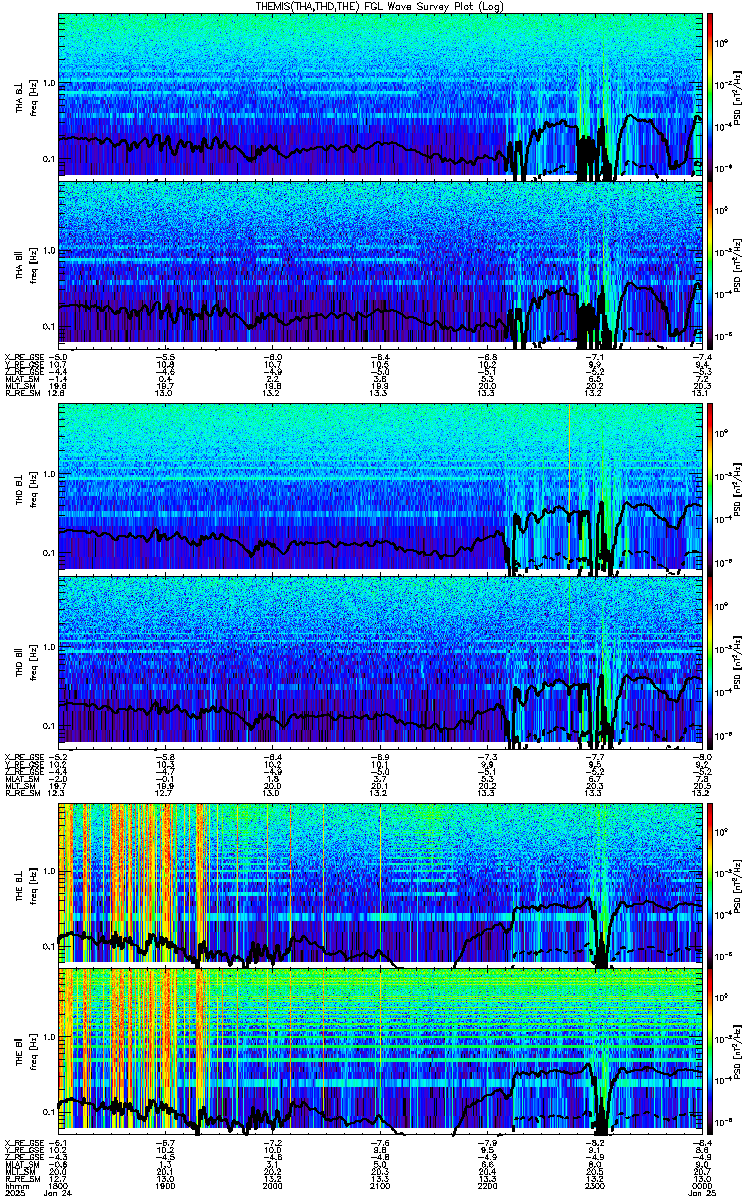Click the 1.0 Hz tick of THA B⊥ panel

pos(48,82)
